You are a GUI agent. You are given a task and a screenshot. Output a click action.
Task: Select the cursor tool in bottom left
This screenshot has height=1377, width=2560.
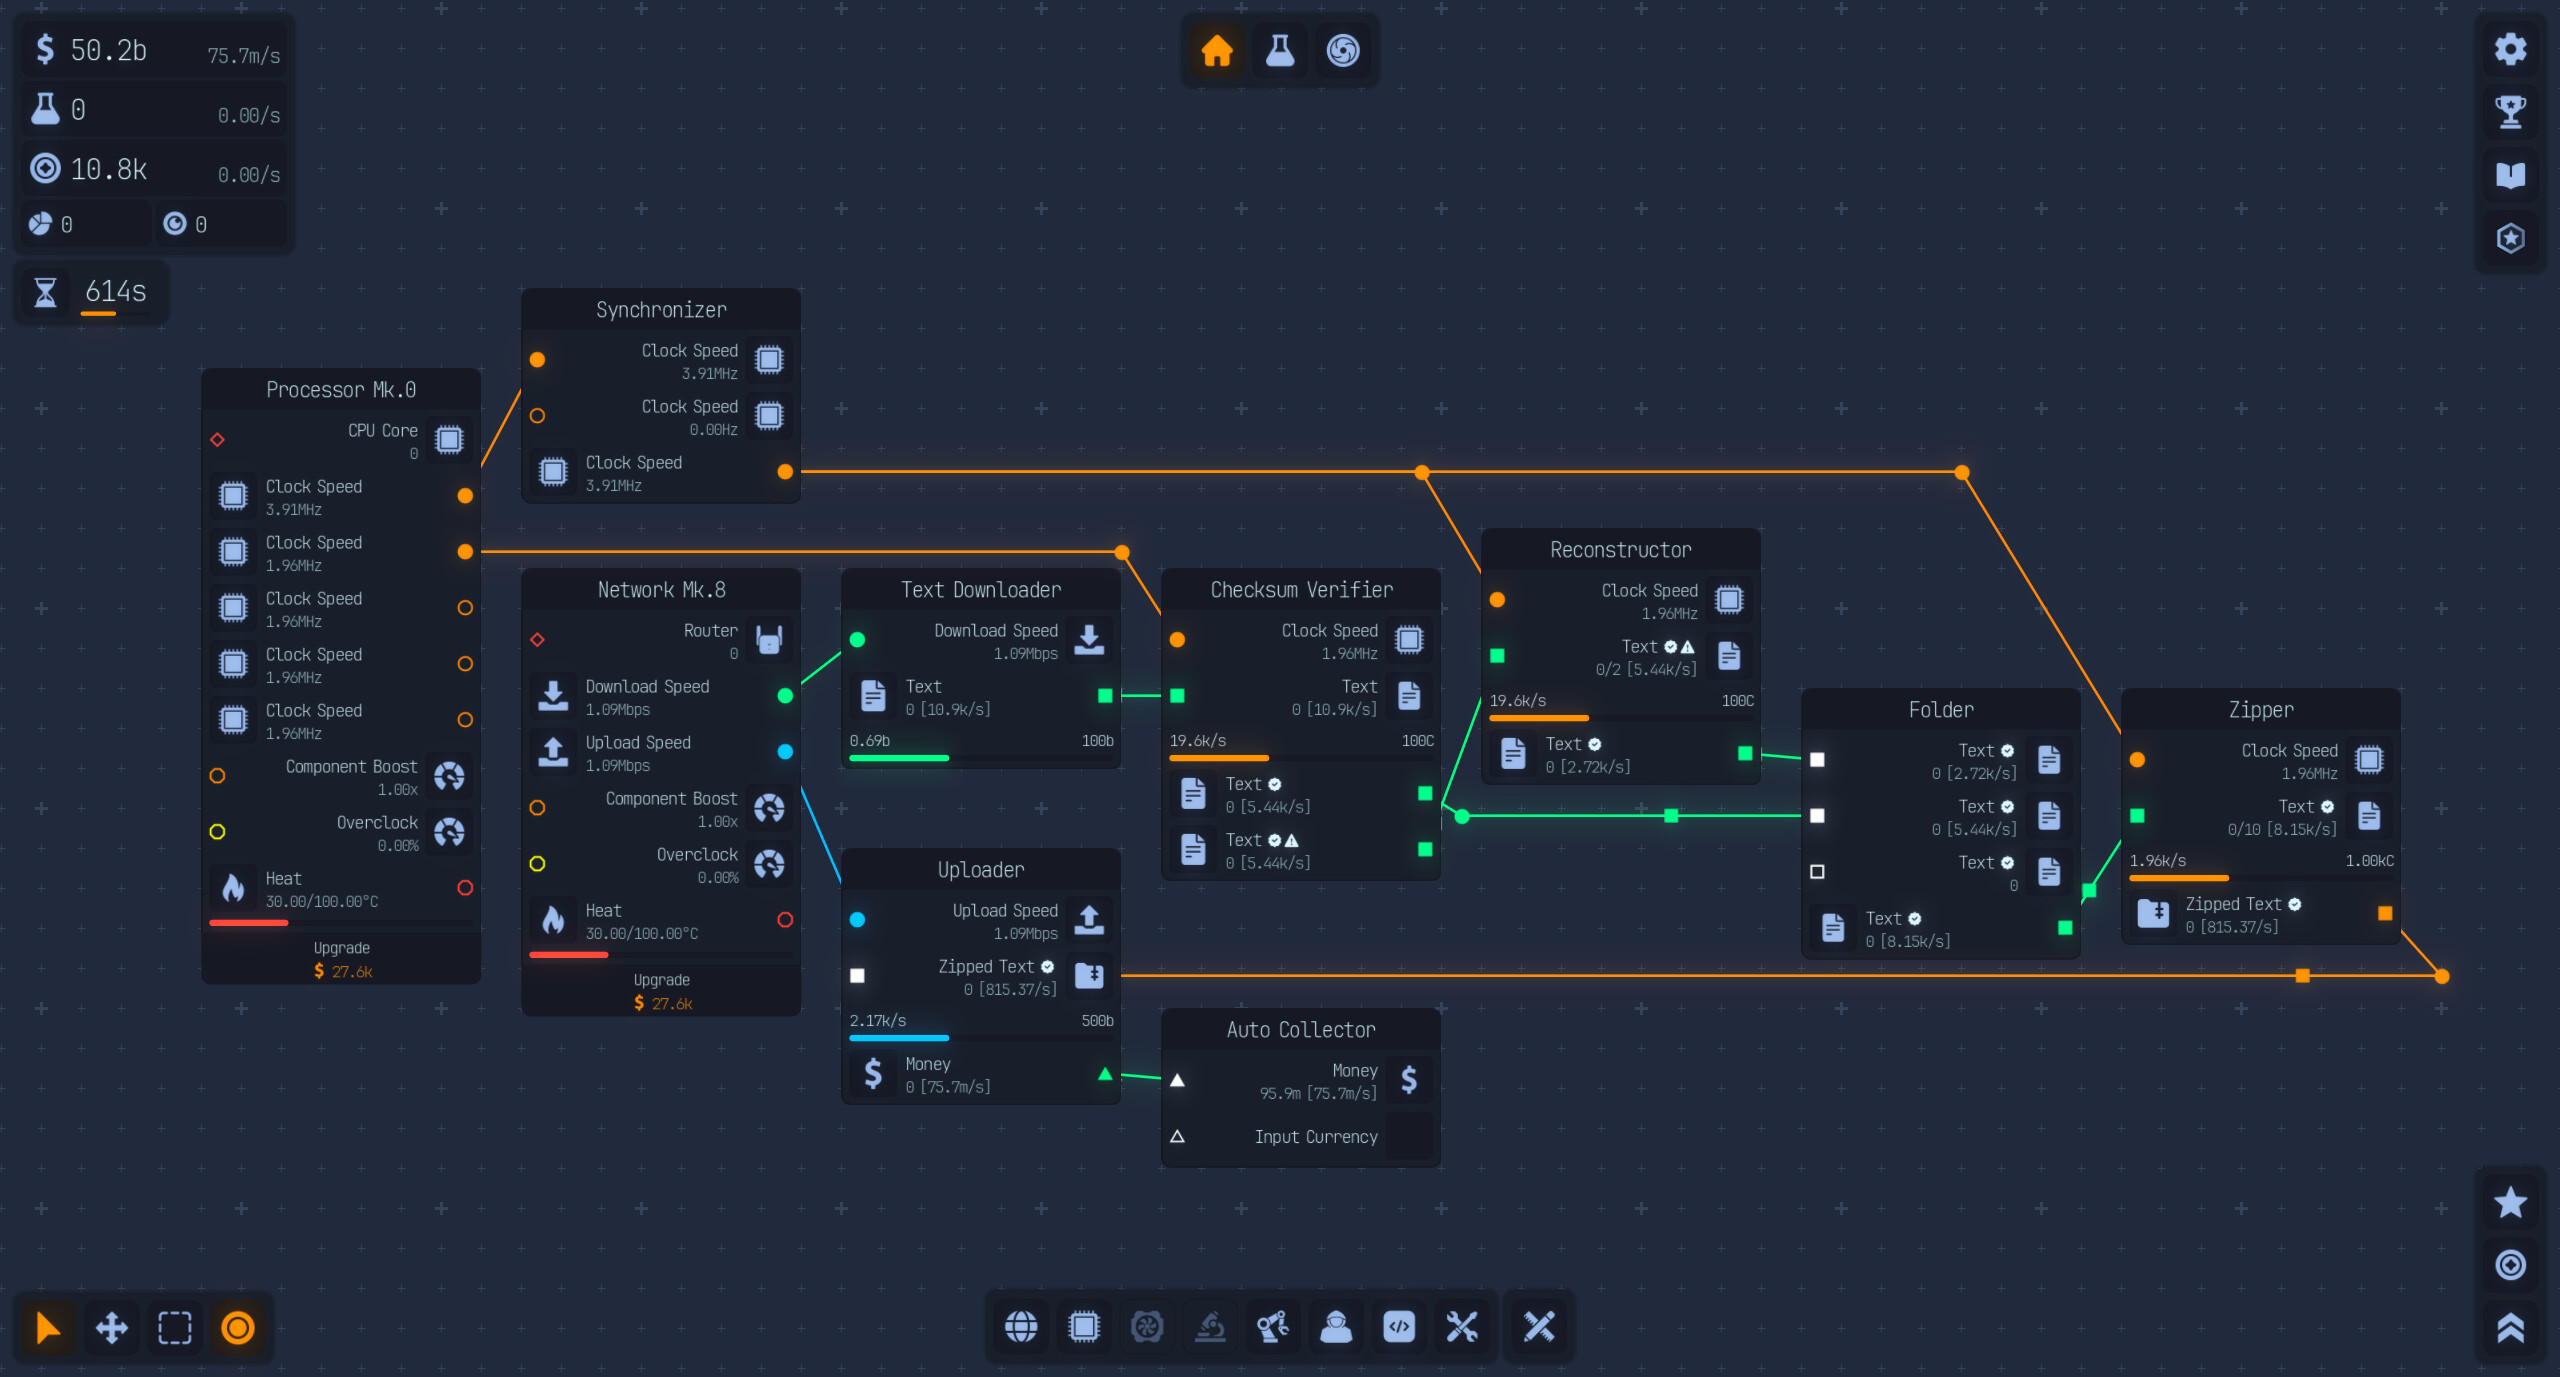[x=46, y=1327]
